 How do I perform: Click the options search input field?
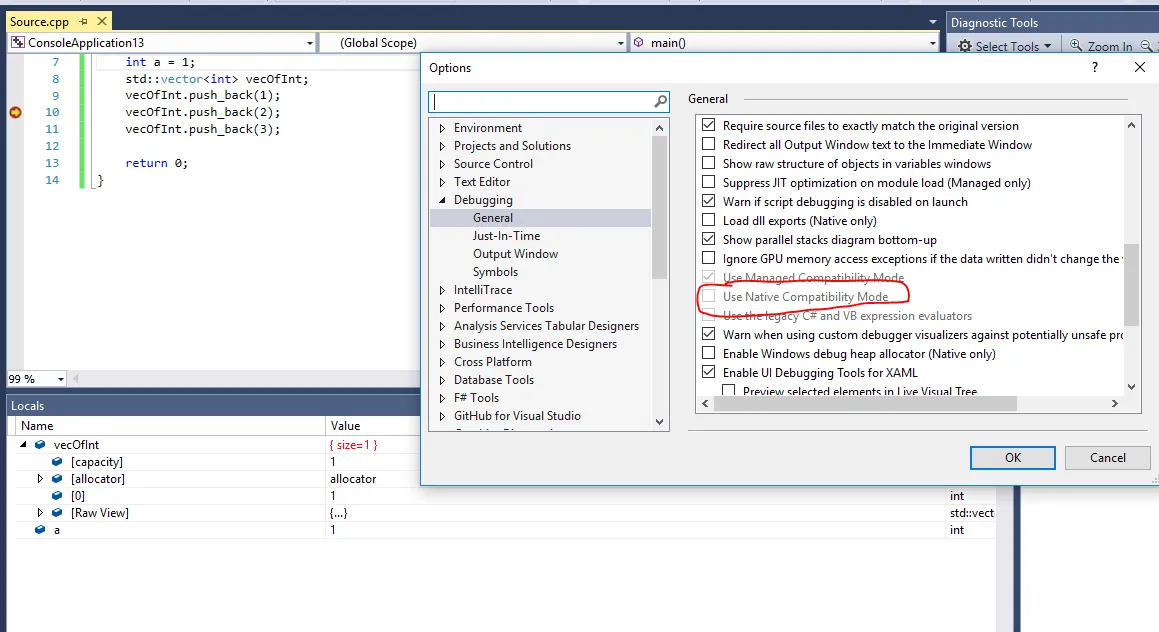point(542,101)
